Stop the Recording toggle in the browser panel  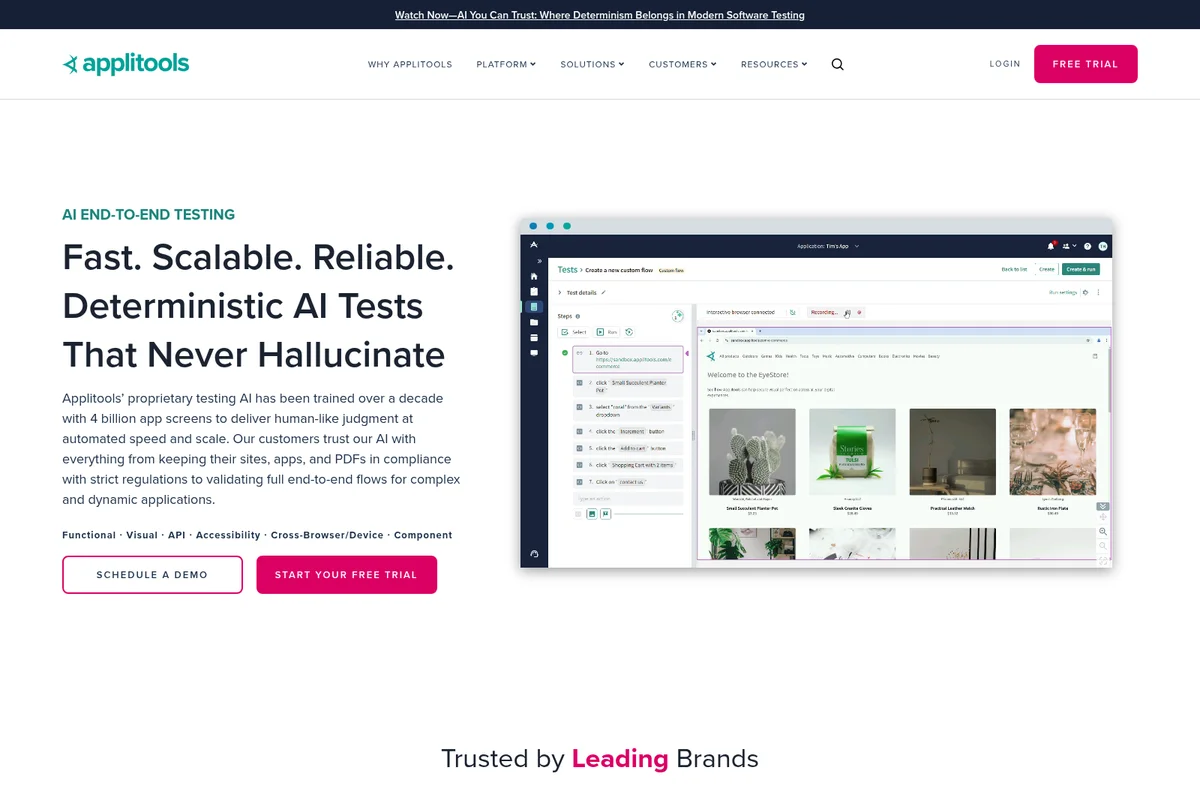pyautogui.click(x=860, y=312)
